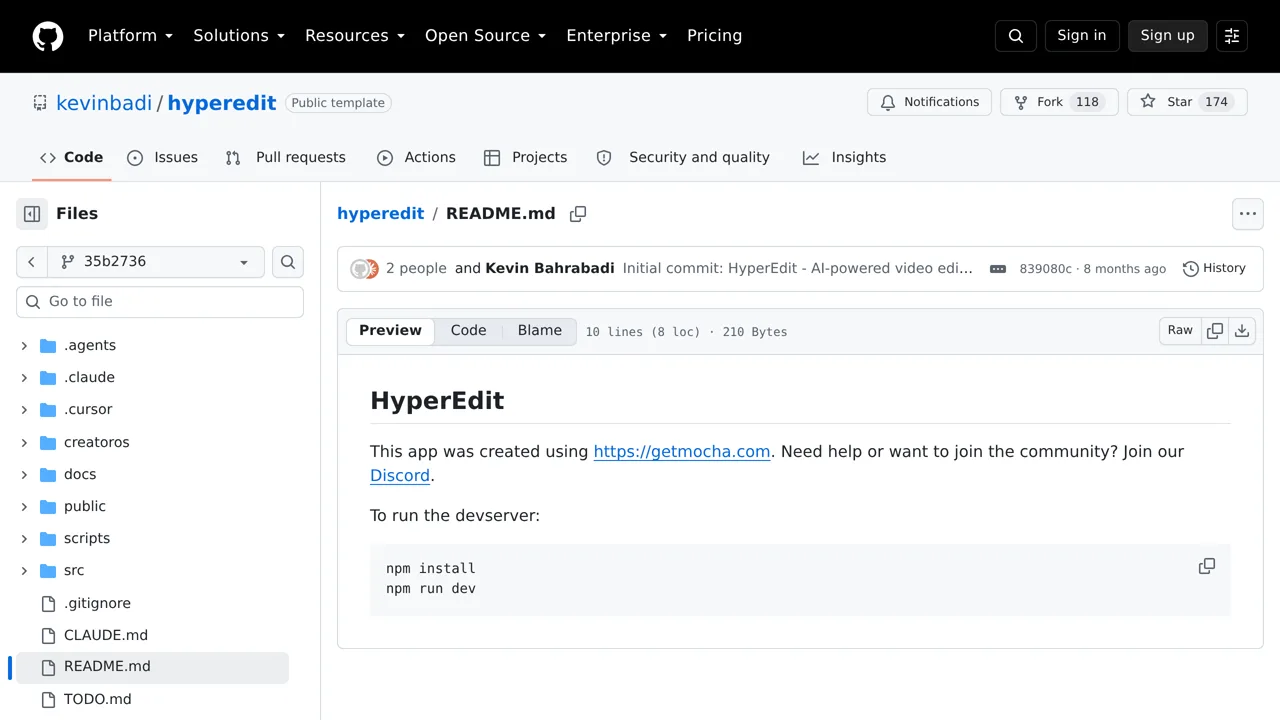Screen dimensions: 1280x720
Task: Click the Notifications button
Action: coord(930,102)
